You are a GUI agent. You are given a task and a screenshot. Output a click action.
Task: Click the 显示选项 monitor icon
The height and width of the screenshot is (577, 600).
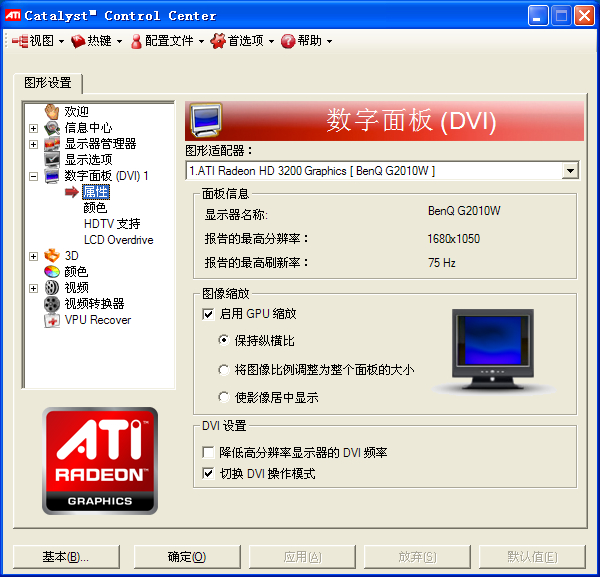click(x=52, y=160)
